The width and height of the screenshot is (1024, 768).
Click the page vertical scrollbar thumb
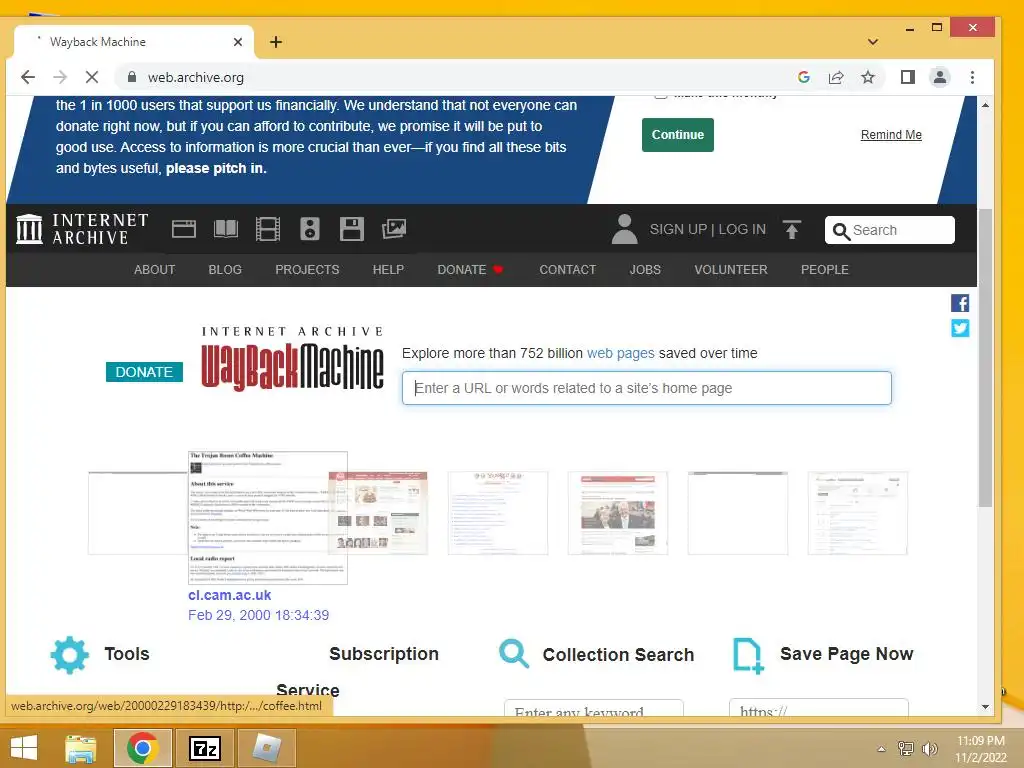click(x=985, y=357)
